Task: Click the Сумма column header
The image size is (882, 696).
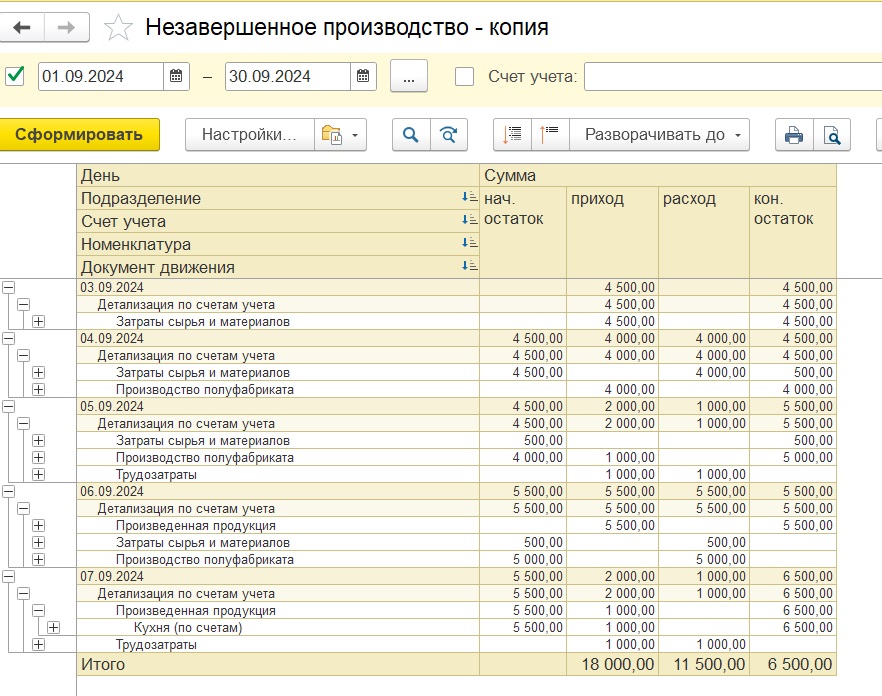Action: pyautogui.click(x=658, y=176)
